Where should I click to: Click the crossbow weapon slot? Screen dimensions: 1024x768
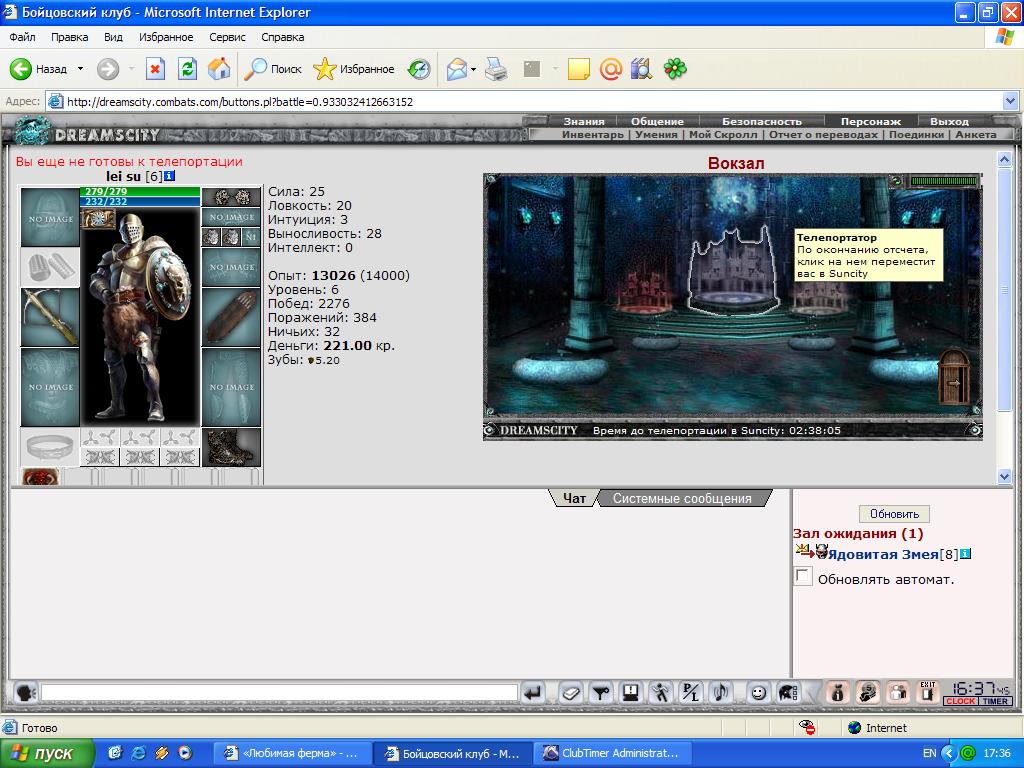click(50, 317)
